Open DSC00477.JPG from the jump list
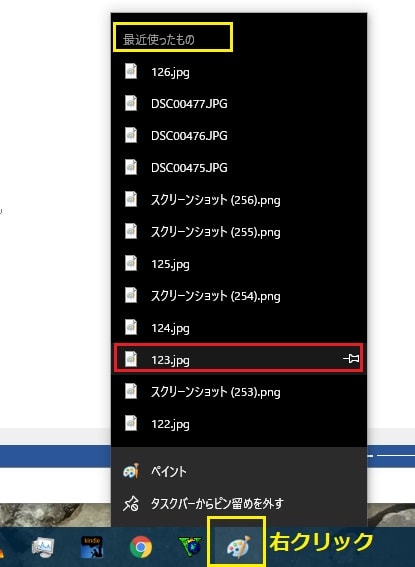 (239, 103)
